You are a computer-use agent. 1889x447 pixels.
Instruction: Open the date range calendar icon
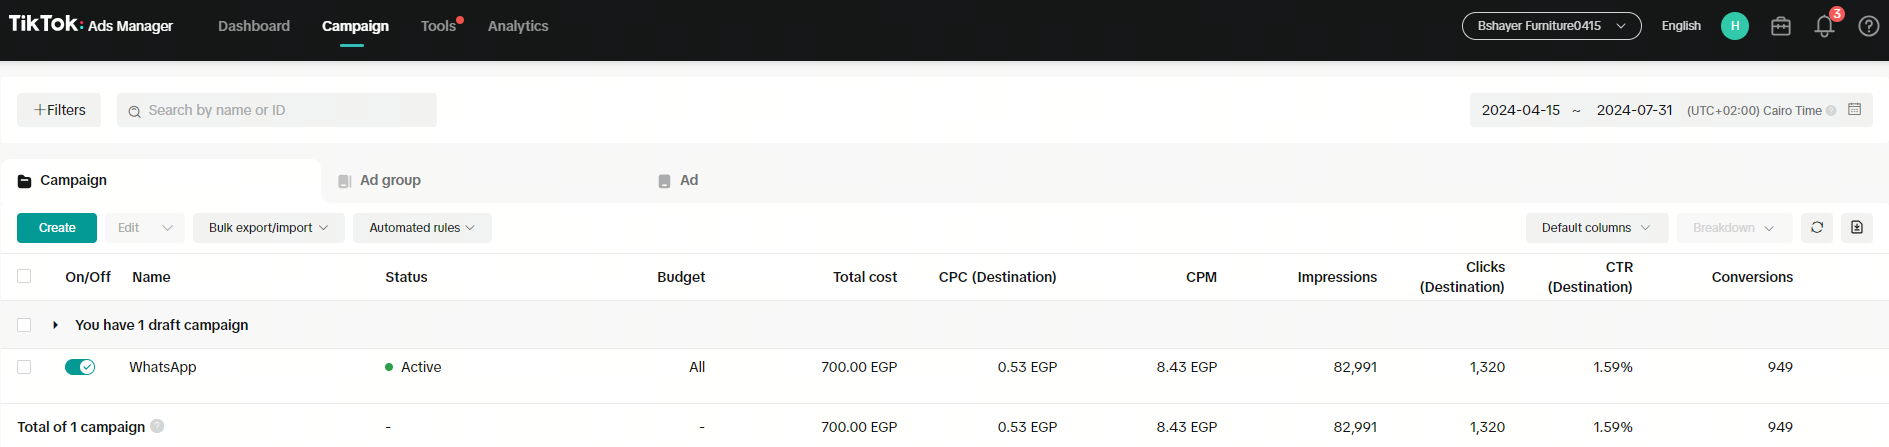coord(1854,110)
